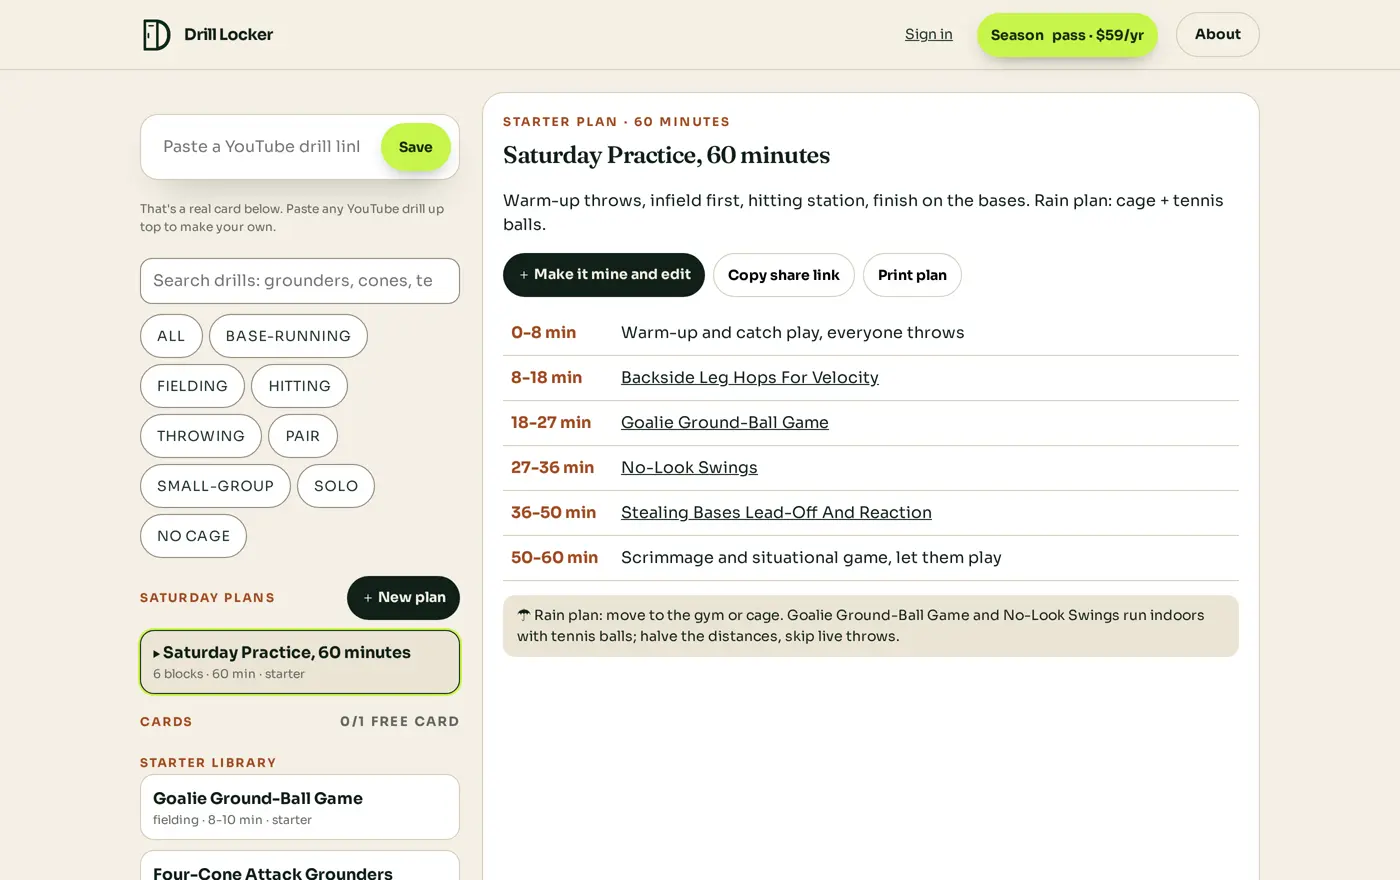1400x880 pixels.
Task: Select the Saturday Practice, 60 minutes plan card
Action: [300, 662]
